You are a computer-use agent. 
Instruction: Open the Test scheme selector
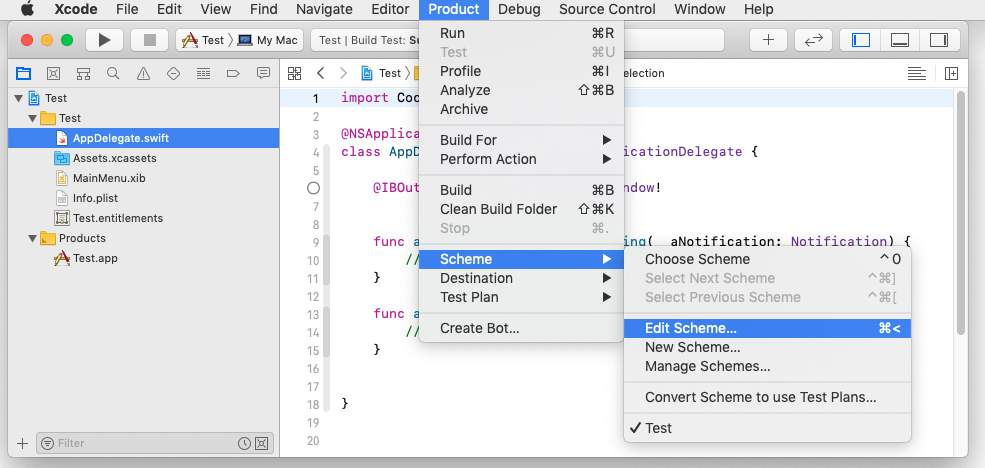click(202, 40)
